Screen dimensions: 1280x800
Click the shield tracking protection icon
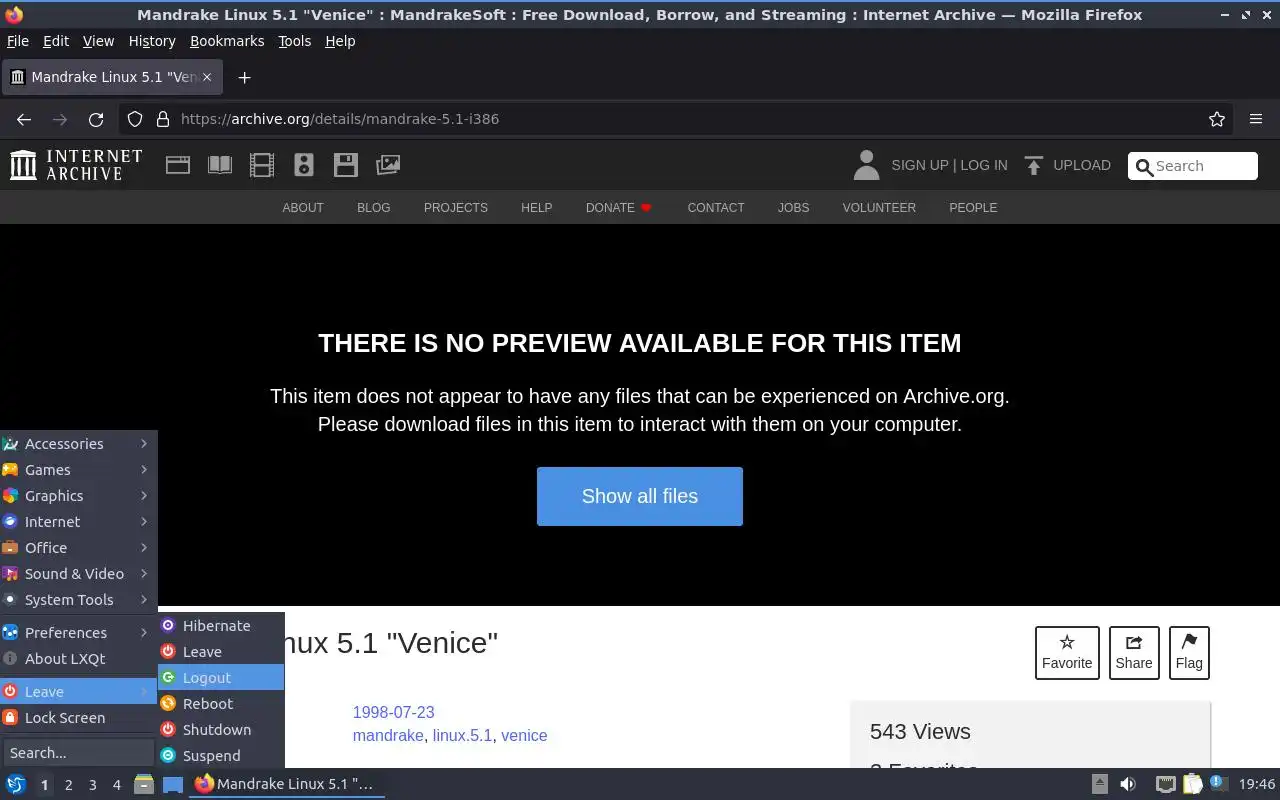(135, 119)
